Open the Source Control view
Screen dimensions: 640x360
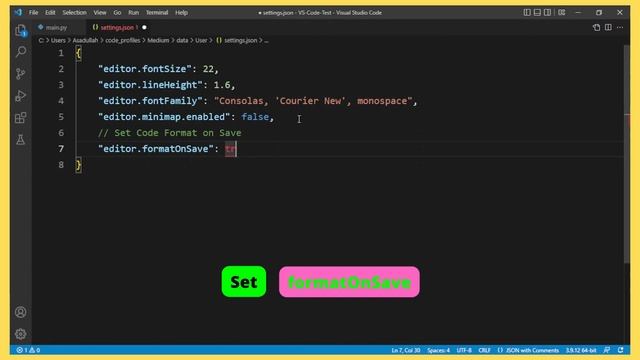click(20, 73)
